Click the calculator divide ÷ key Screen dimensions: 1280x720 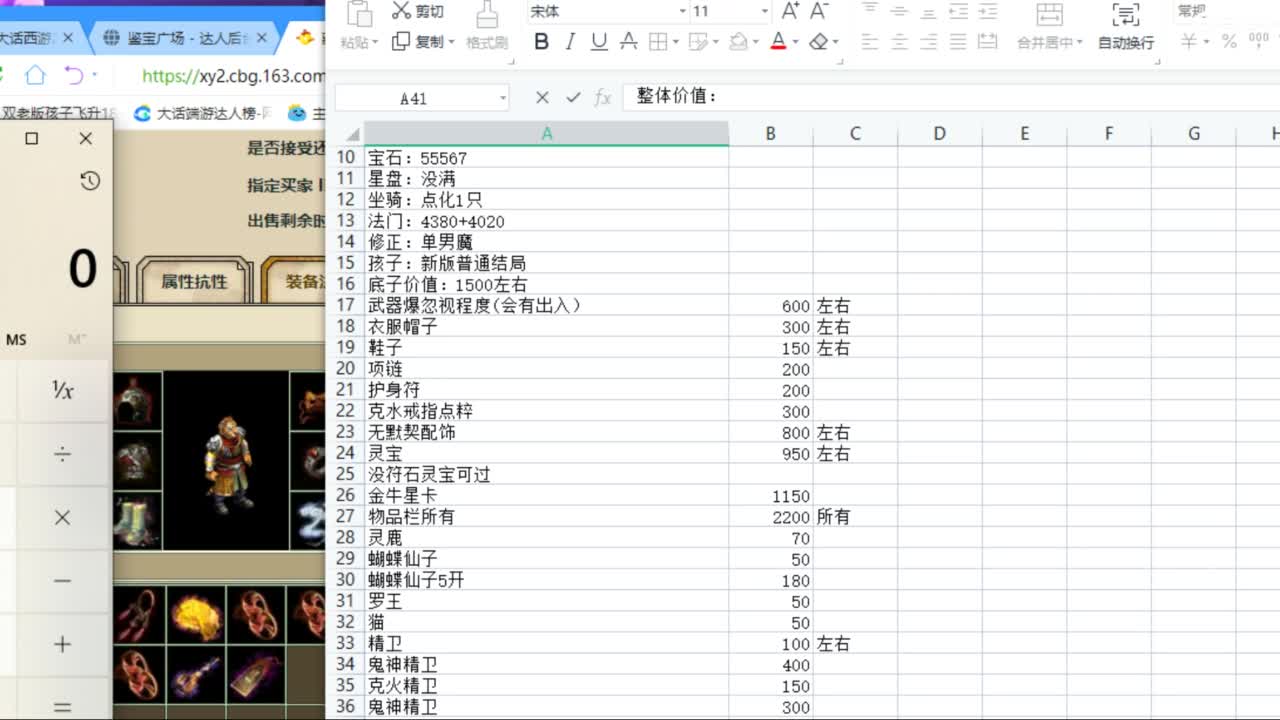pyautogui.click(x=62, y=454)
